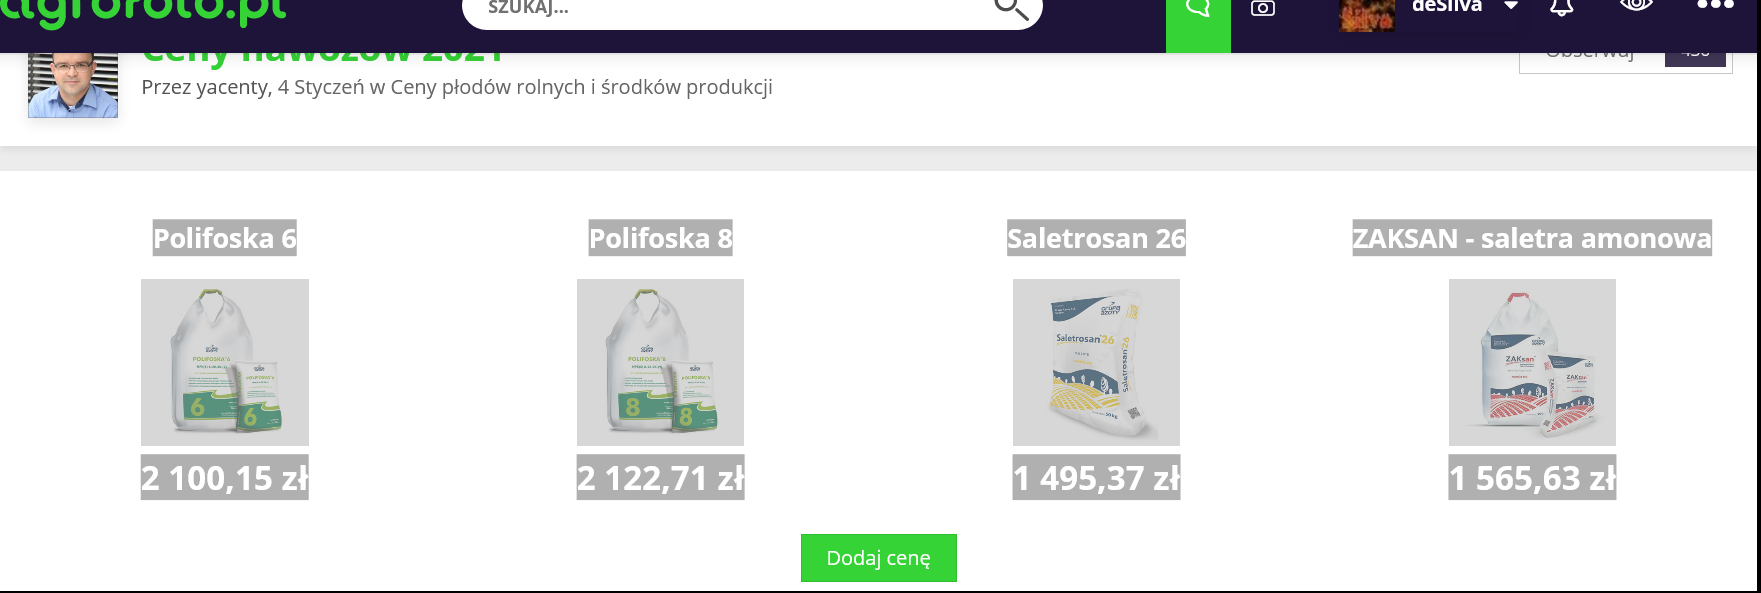Expand the deSilva account dropdown arrow
1761x593 pixels.
(1511, 7)
